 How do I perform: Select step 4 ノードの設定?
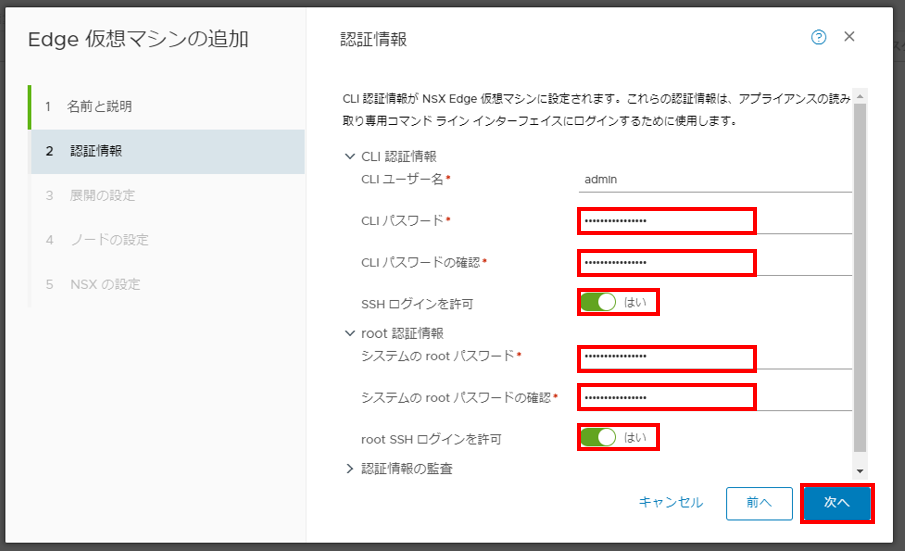coord(167,240)
